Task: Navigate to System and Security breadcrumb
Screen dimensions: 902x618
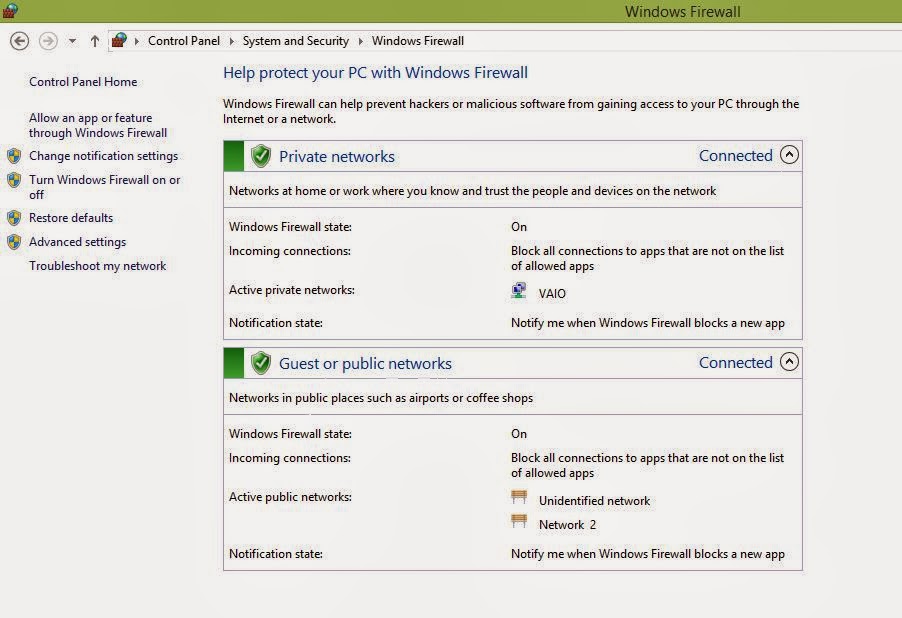Action: point(296,41)
